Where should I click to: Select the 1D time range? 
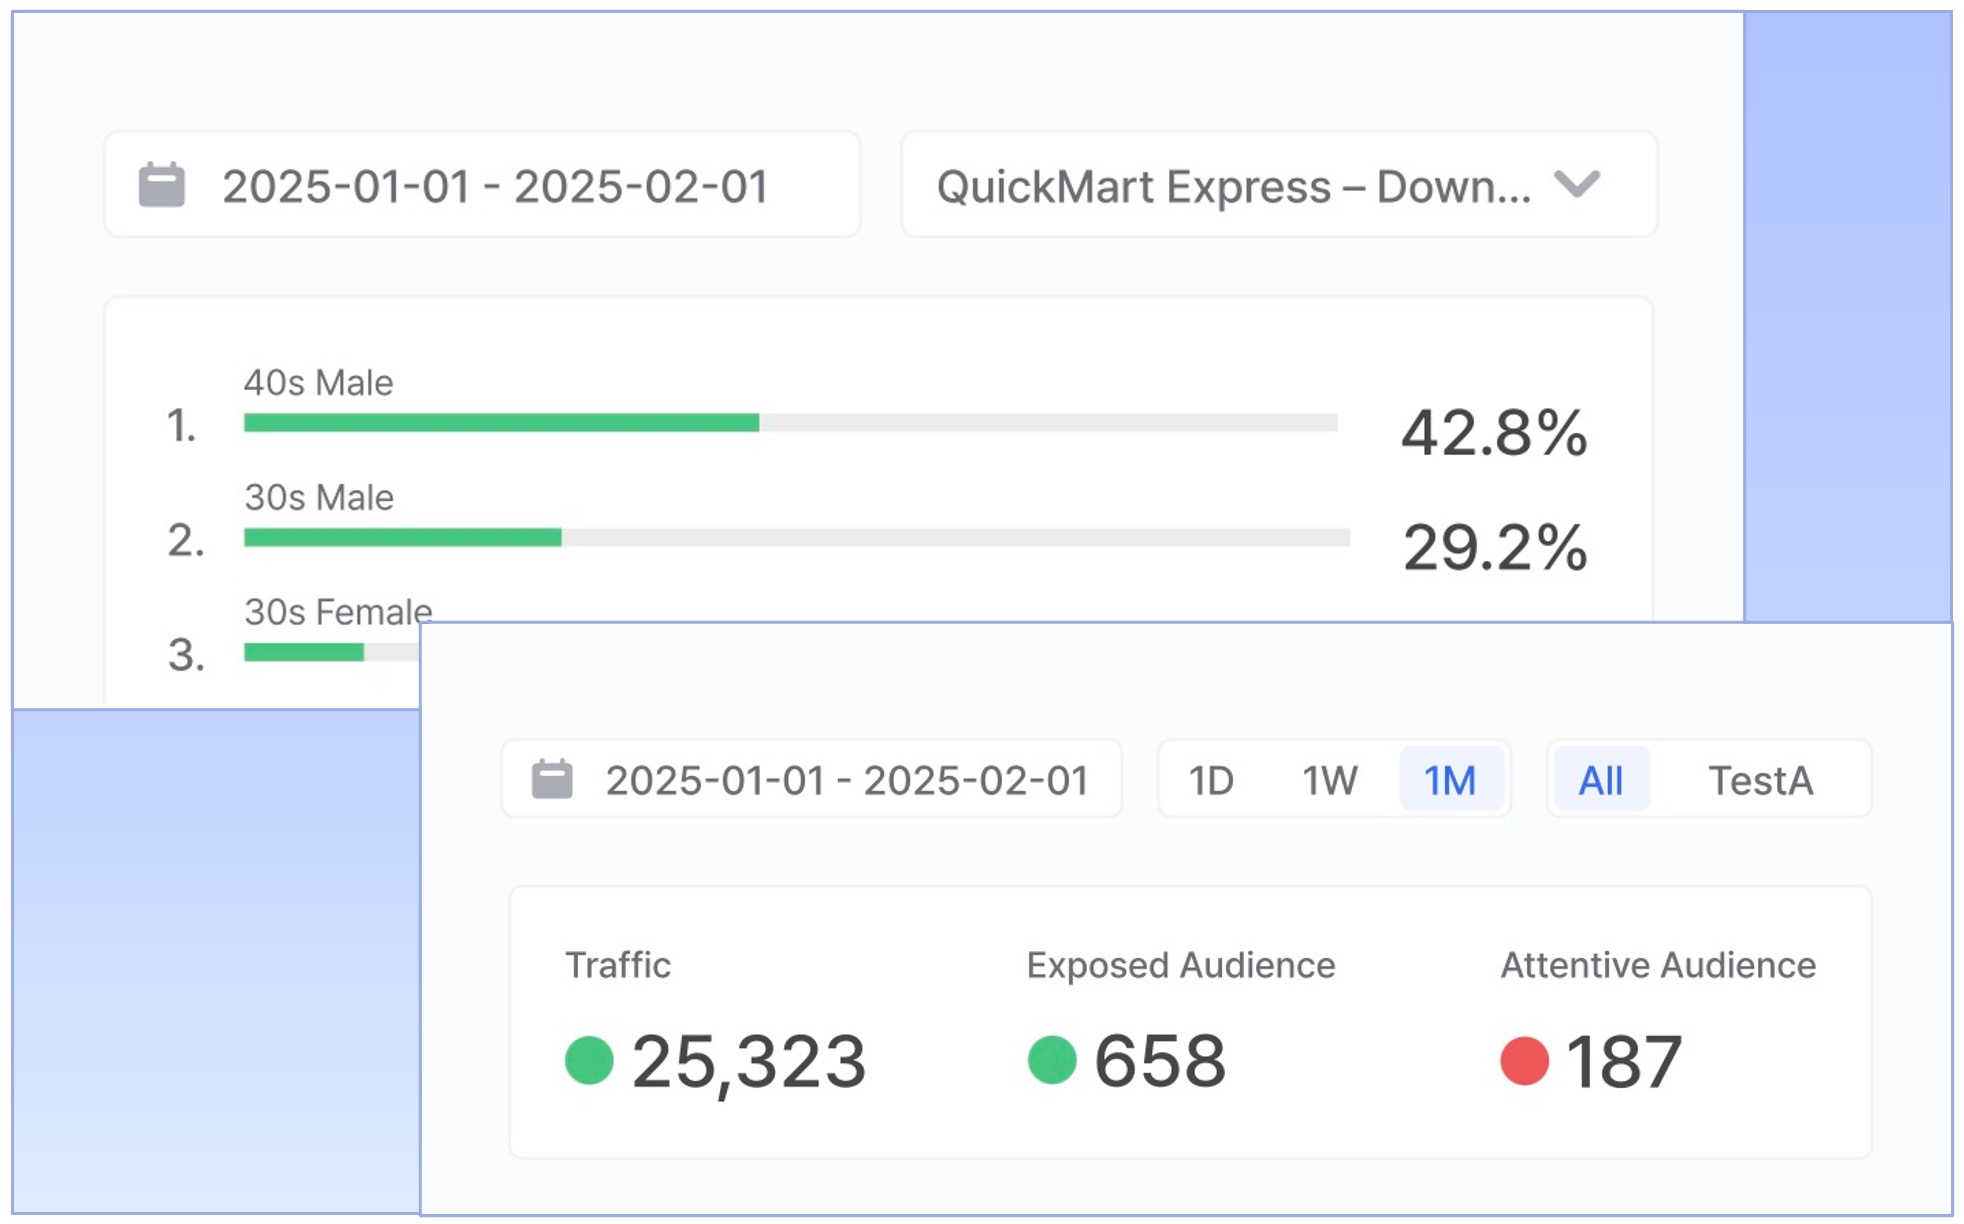coord(1210,780)
